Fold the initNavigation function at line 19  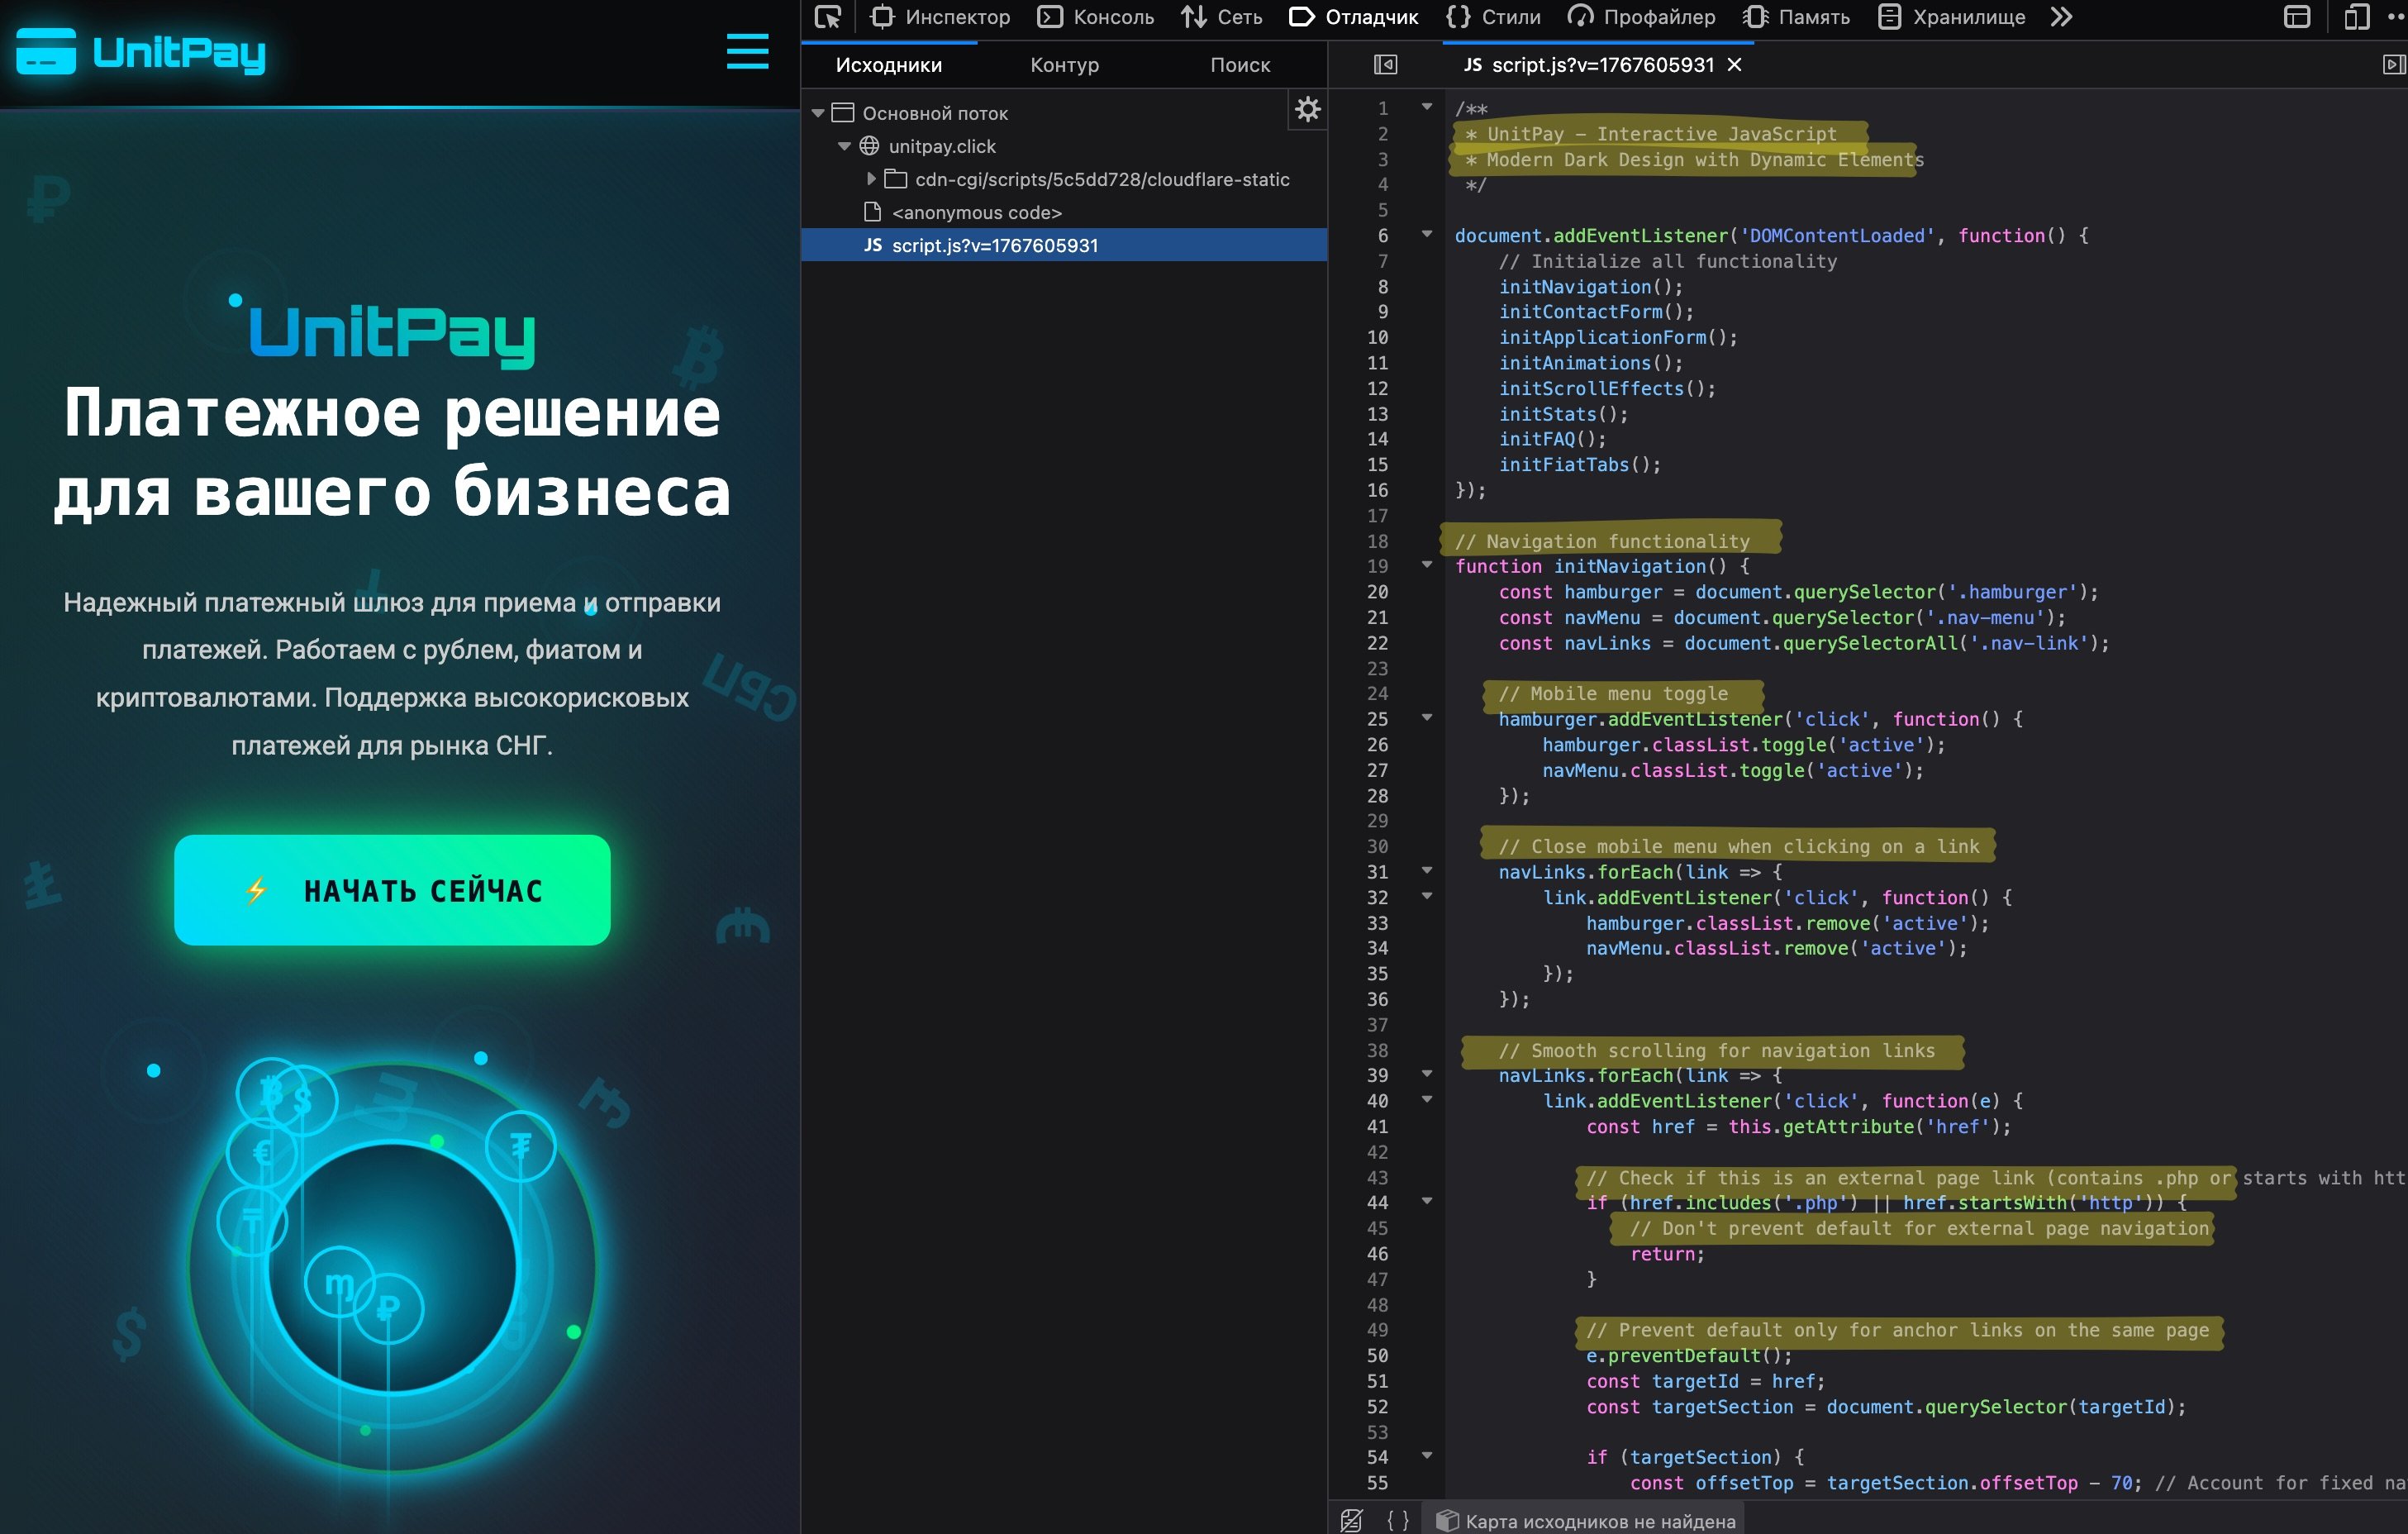coord(1427,565)
